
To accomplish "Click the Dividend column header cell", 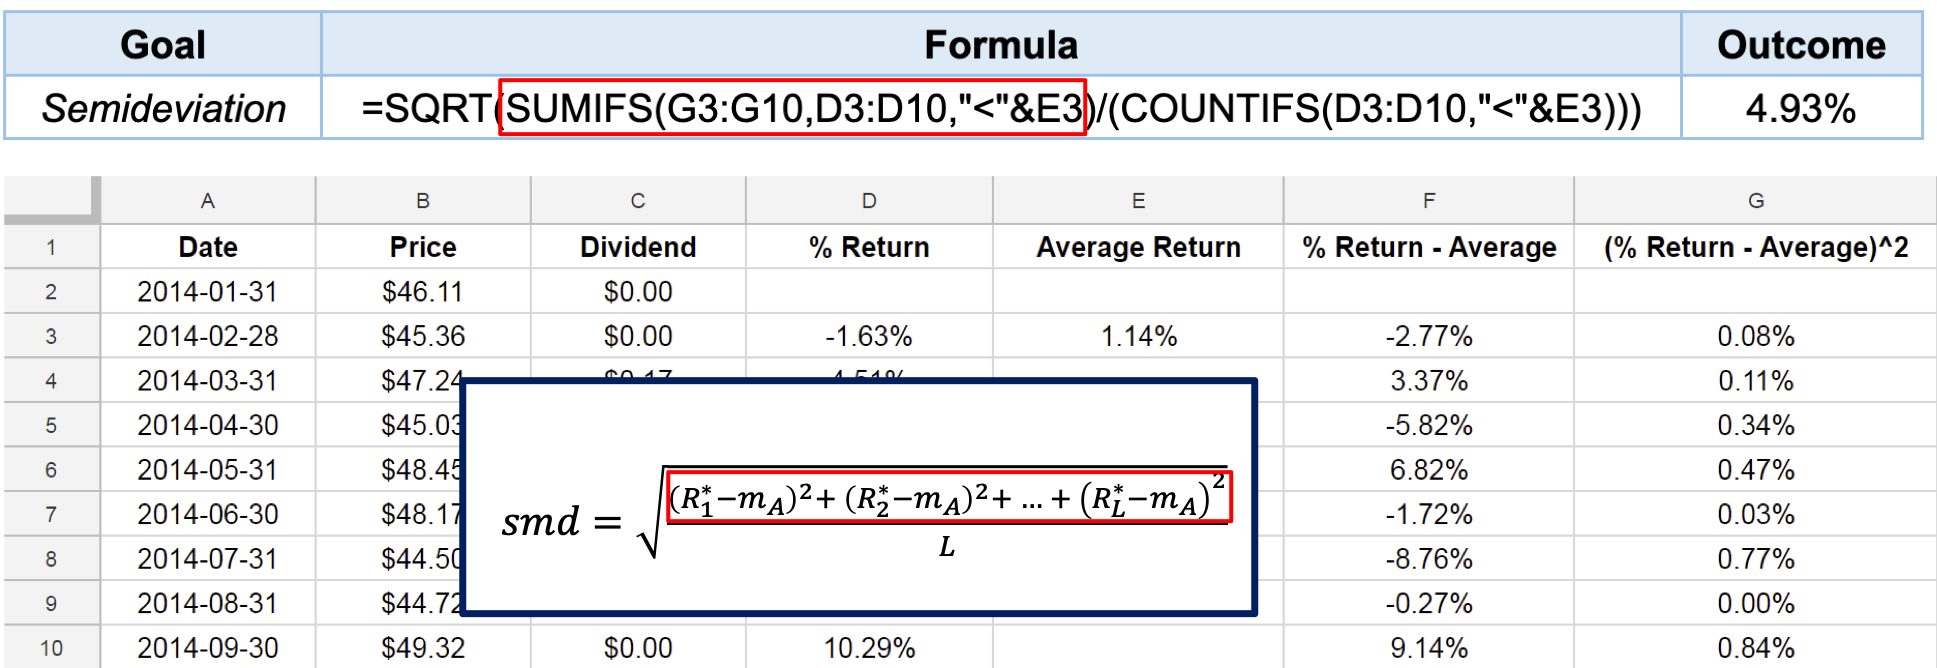I will pos(638,247).
